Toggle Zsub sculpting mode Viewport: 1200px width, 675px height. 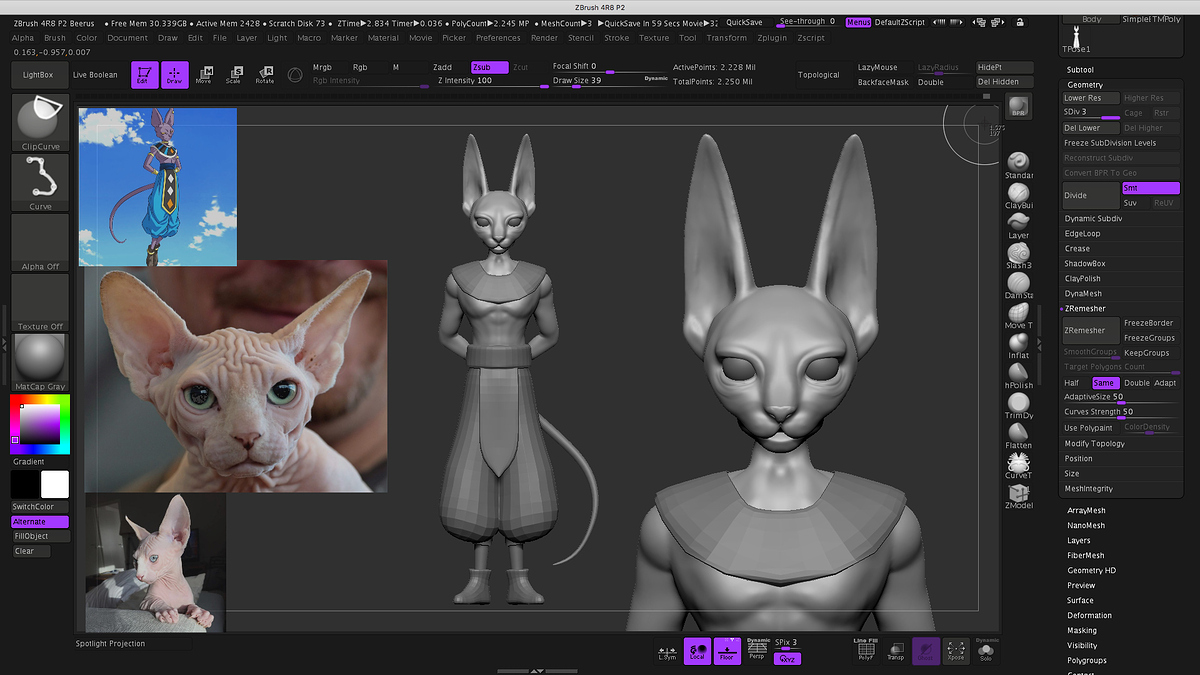(x=490, y=67)
